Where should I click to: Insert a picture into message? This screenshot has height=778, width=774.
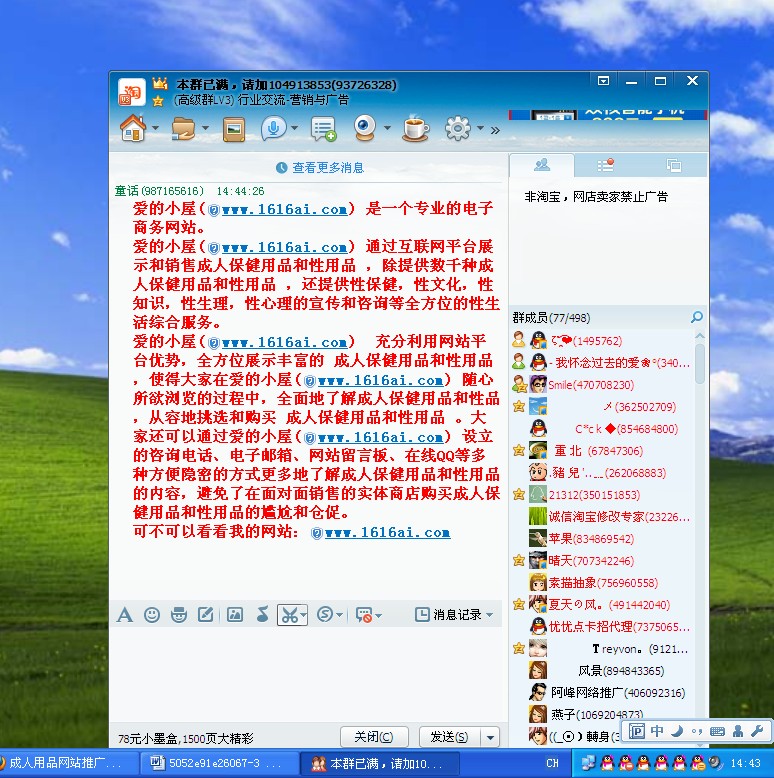coord(235,615)
